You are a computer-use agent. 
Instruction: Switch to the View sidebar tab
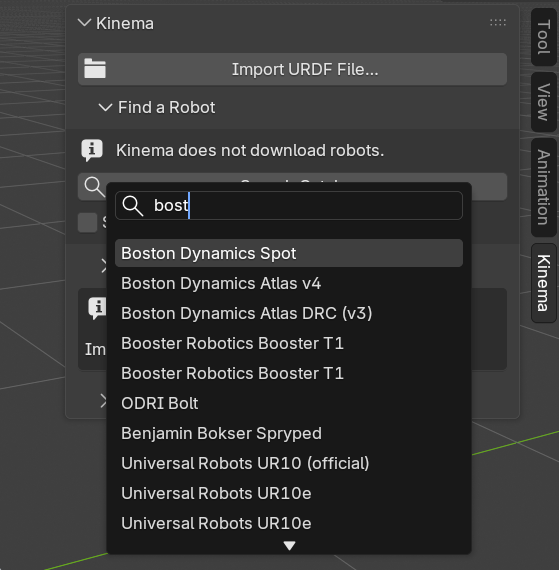pos(543,102)
